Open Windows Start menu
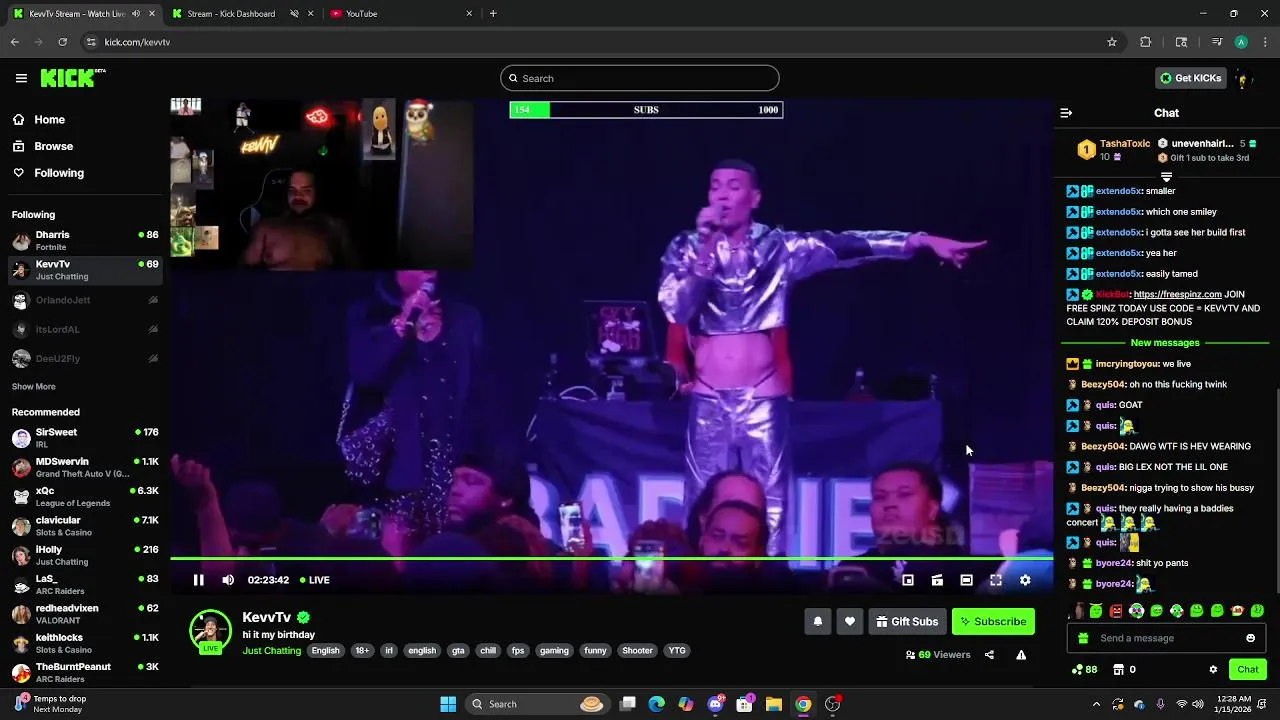Screen dimensions: 1280x720 (x=448, y=704)
